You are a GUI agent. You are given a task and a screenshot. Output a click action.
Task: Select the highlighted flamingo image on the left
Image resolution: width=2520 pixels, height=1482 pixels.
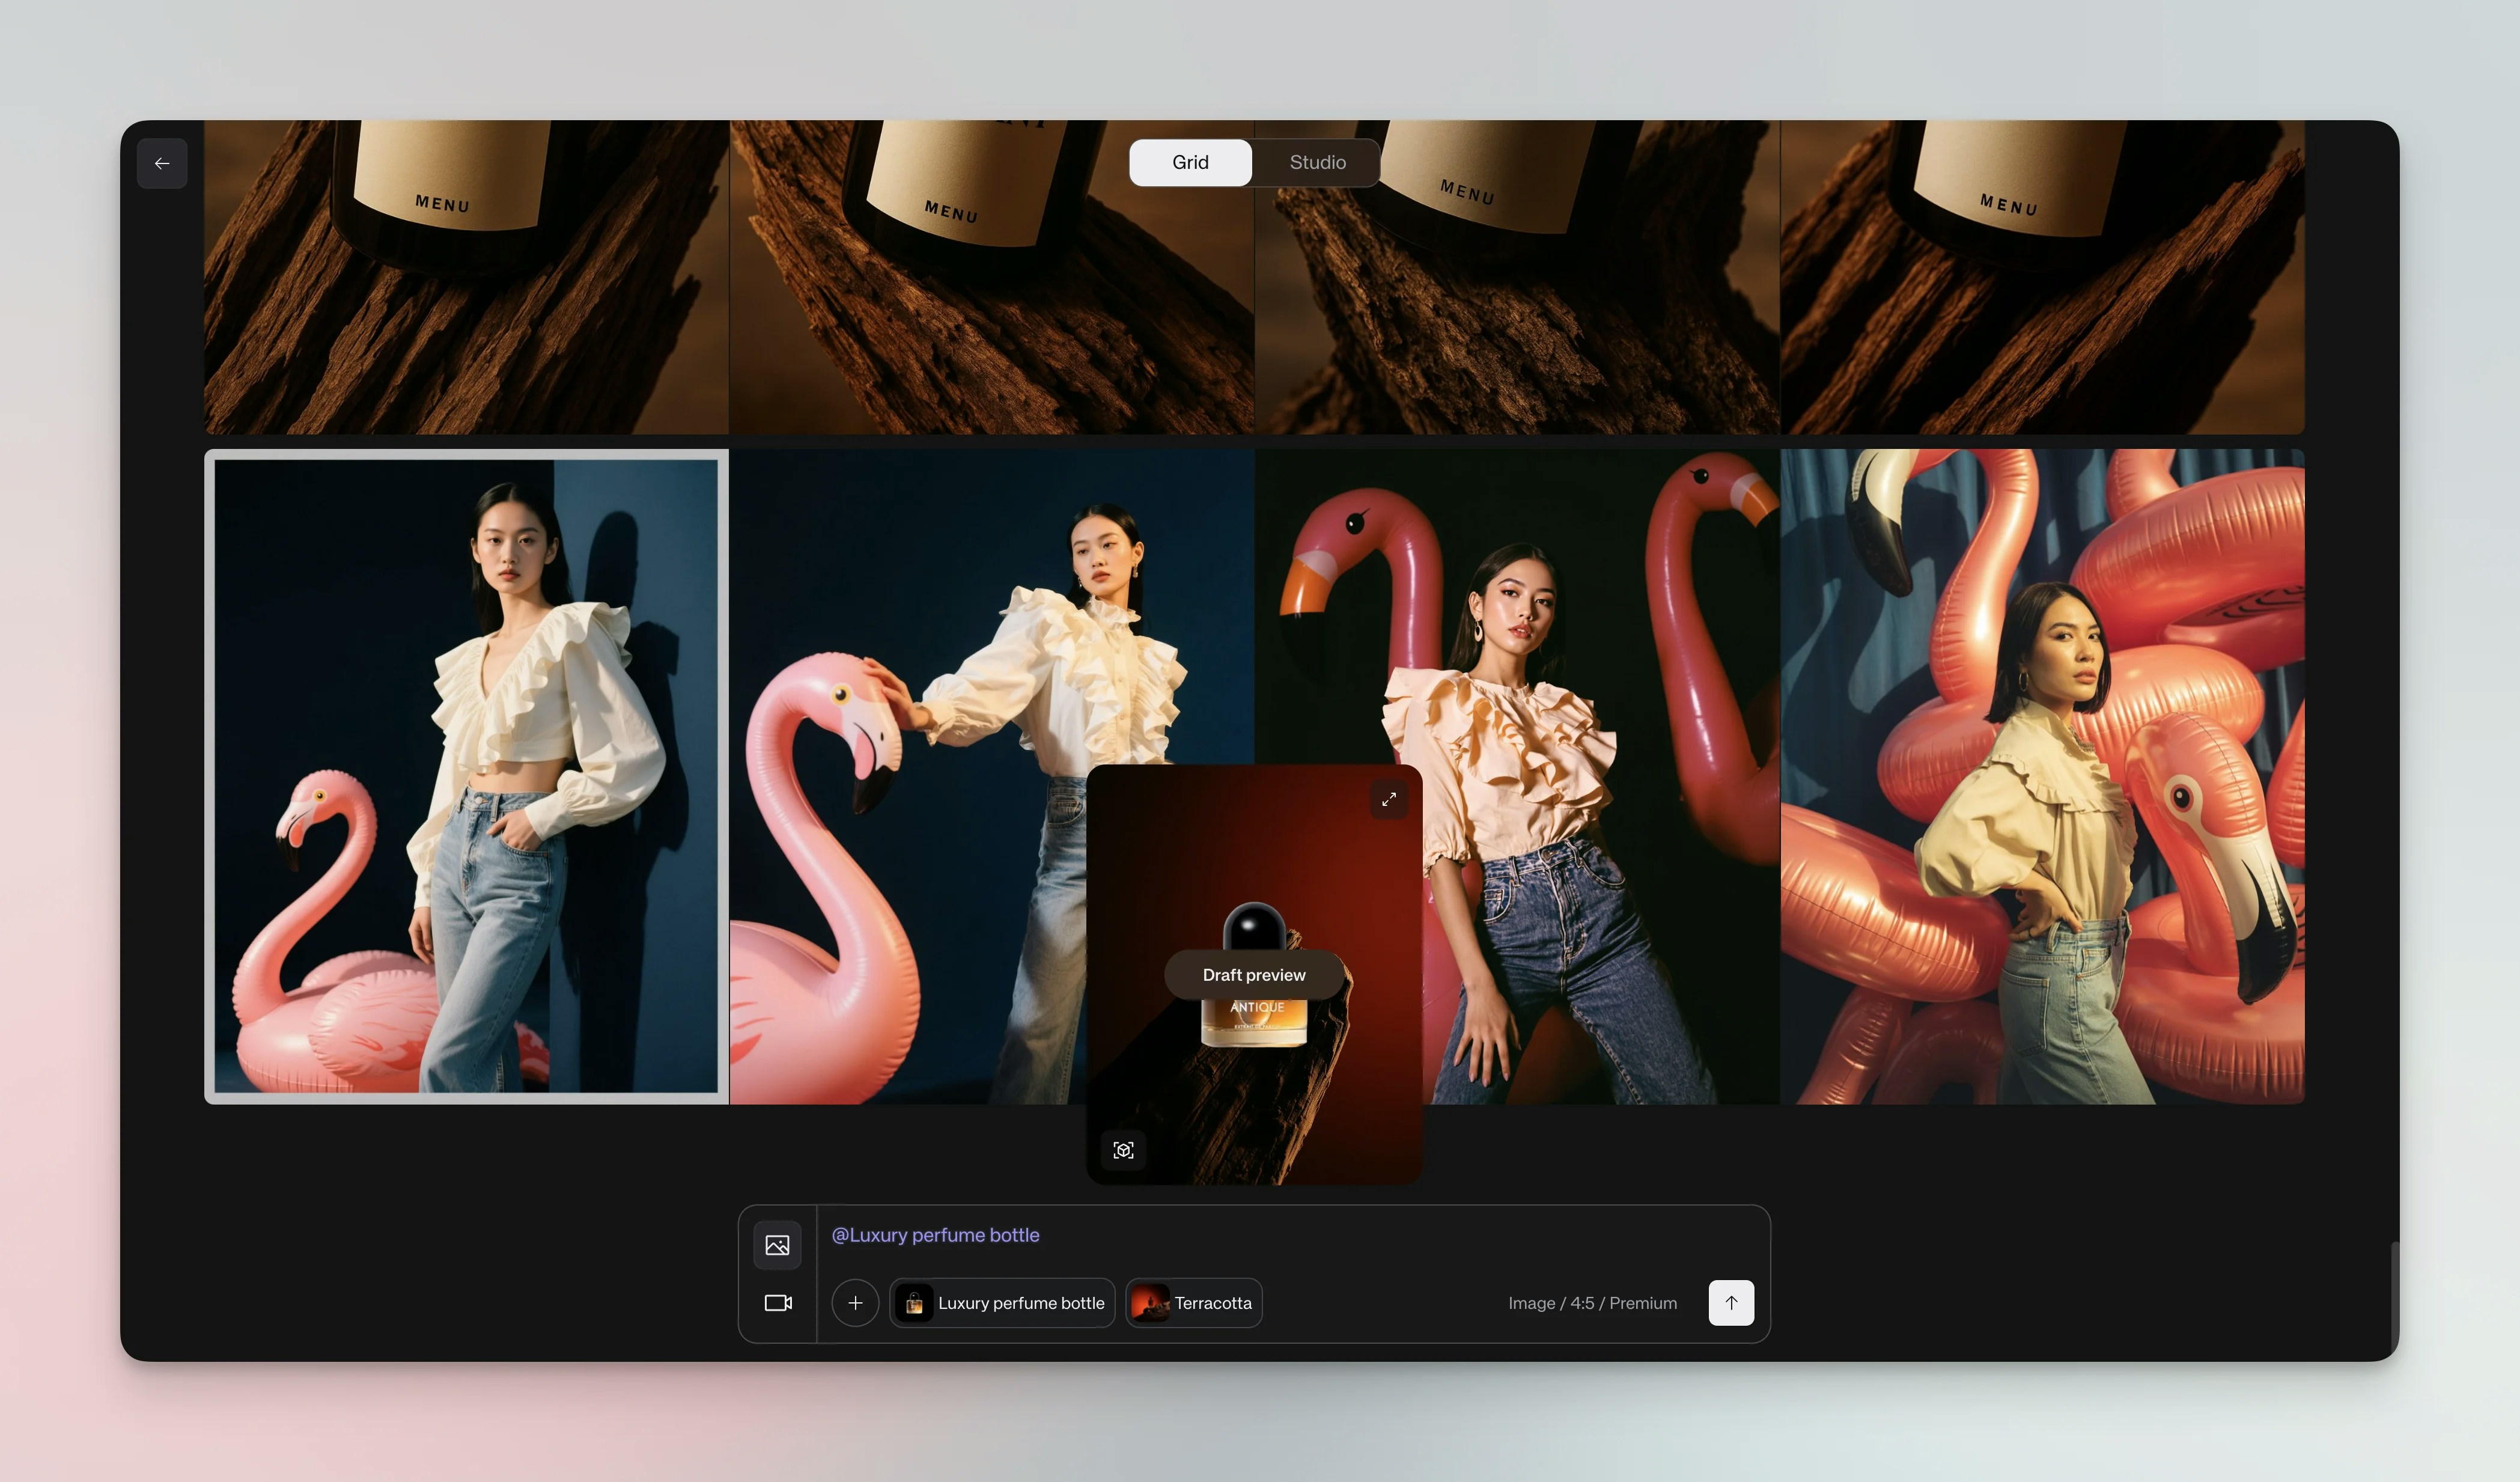click(466, 775)
